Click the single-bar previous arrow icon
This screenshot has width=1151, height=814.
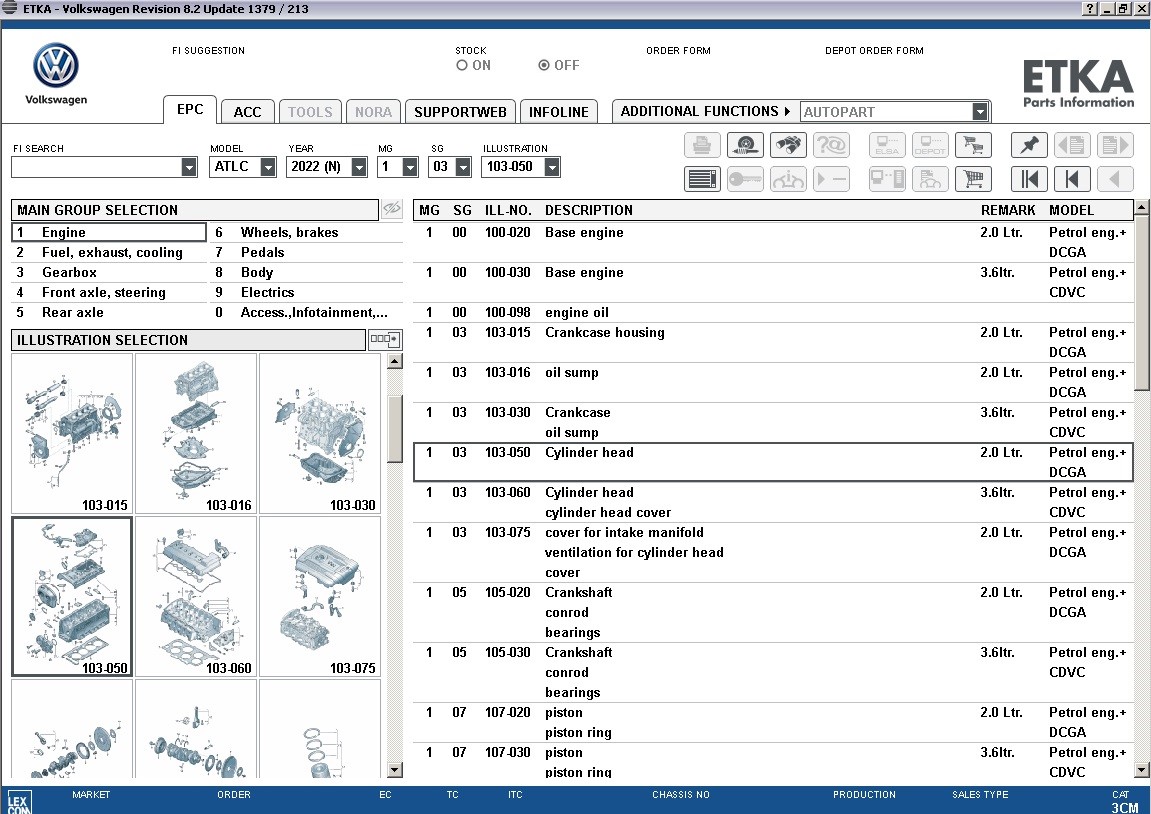point(1072,178)
